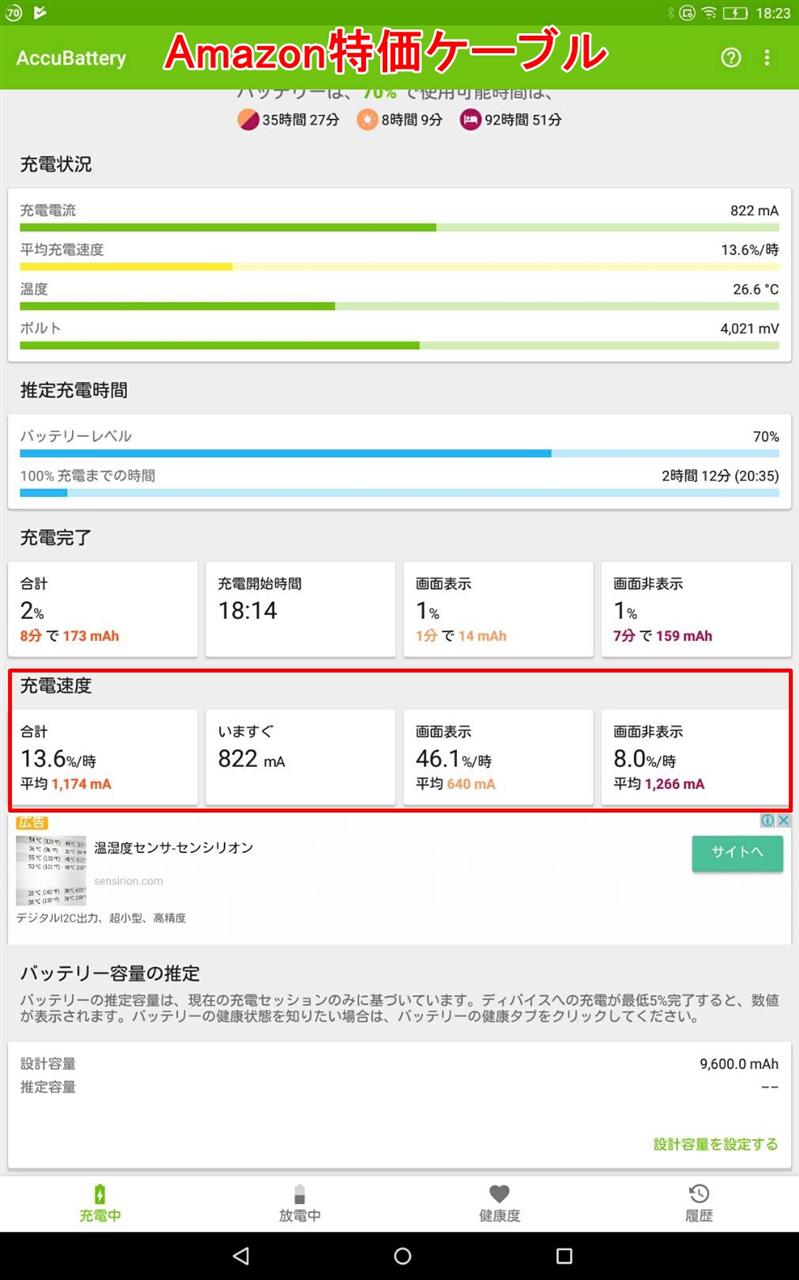Tap the discharging battery tab icon
Image resolution: width=799 pixels, height=1280 pixels.
tap(299, 1194)
